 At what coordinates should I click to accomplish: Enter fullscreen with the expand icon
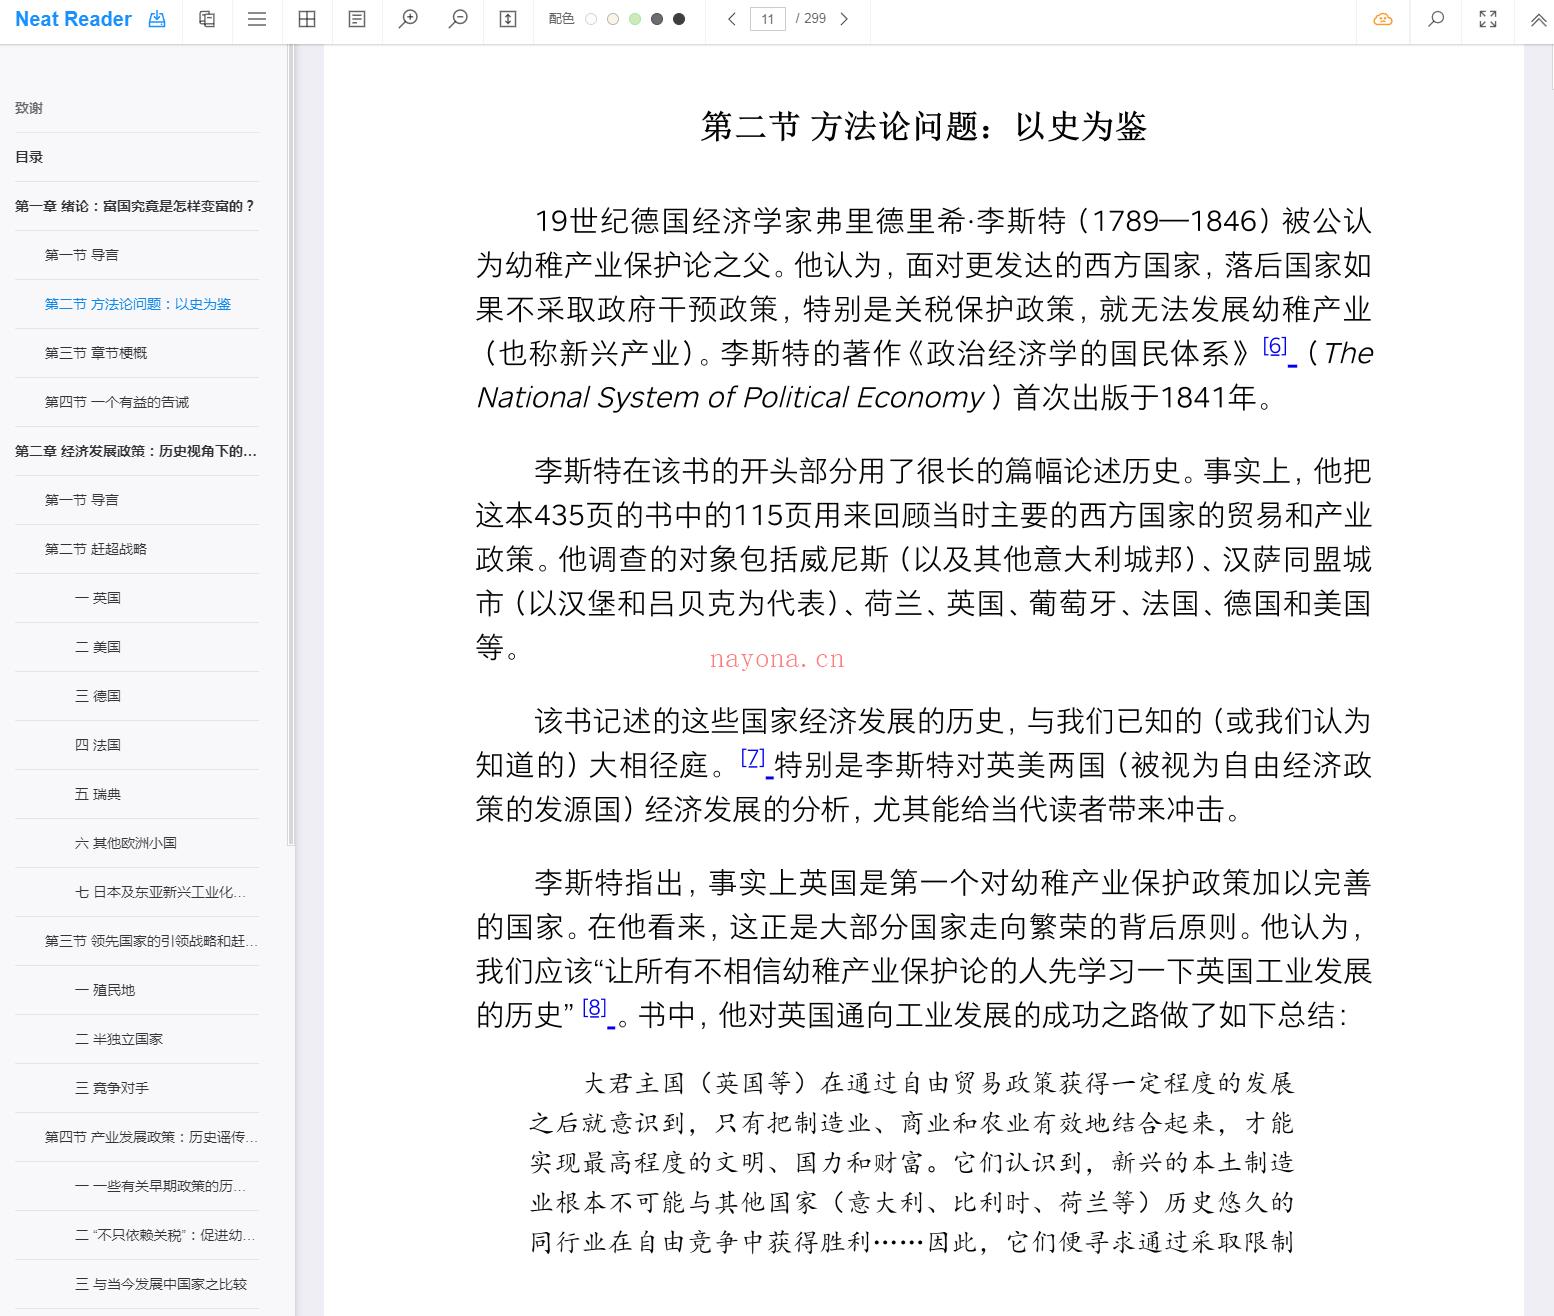1488,19
